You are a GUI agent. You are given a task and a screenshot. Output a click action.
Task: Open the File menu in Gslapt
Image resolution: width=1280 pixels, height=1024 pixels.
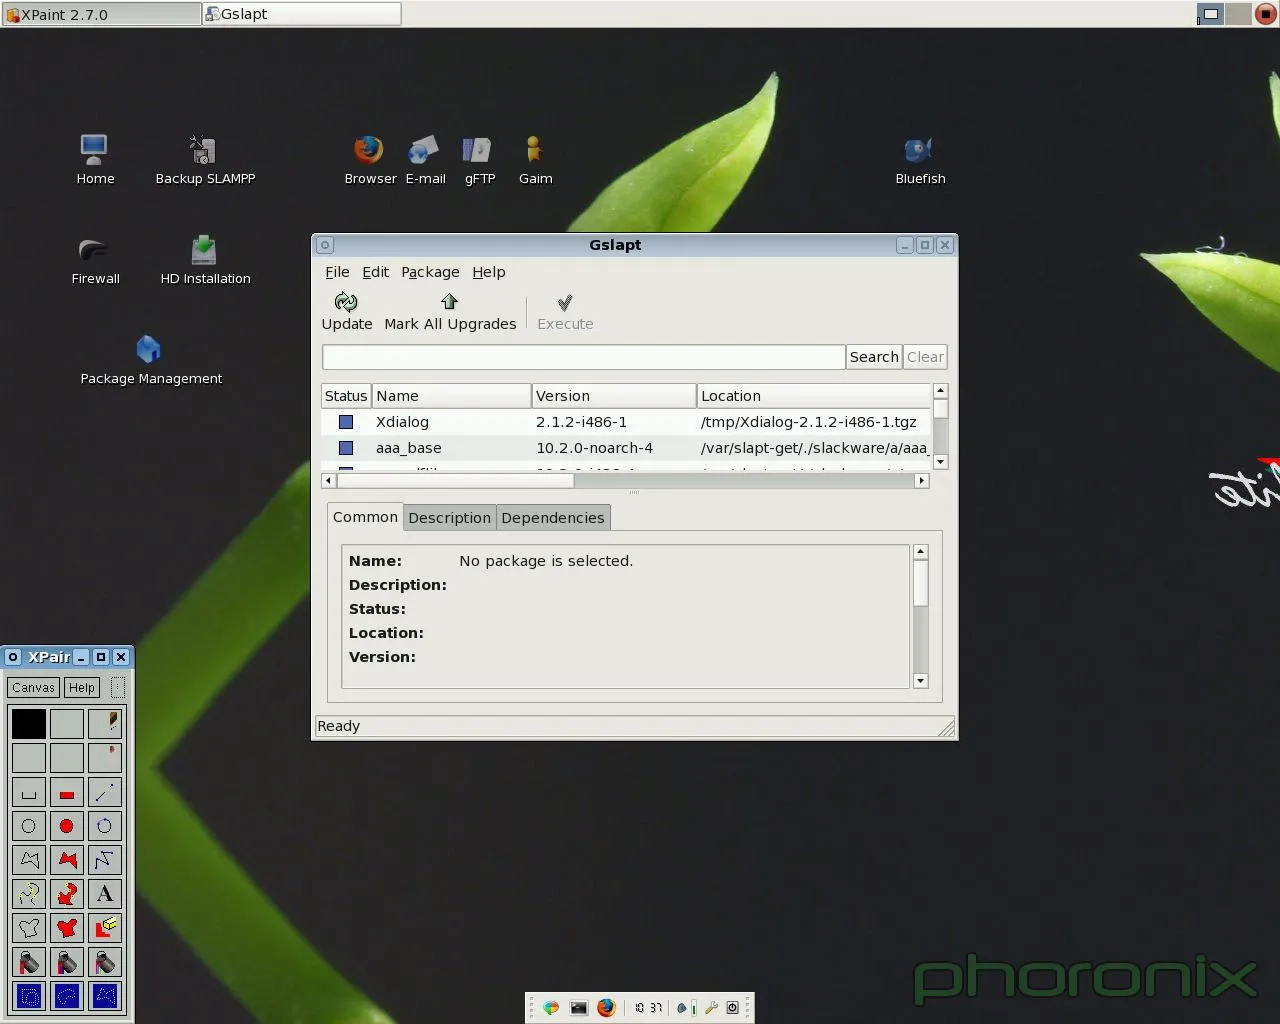[x=337, y=272]
